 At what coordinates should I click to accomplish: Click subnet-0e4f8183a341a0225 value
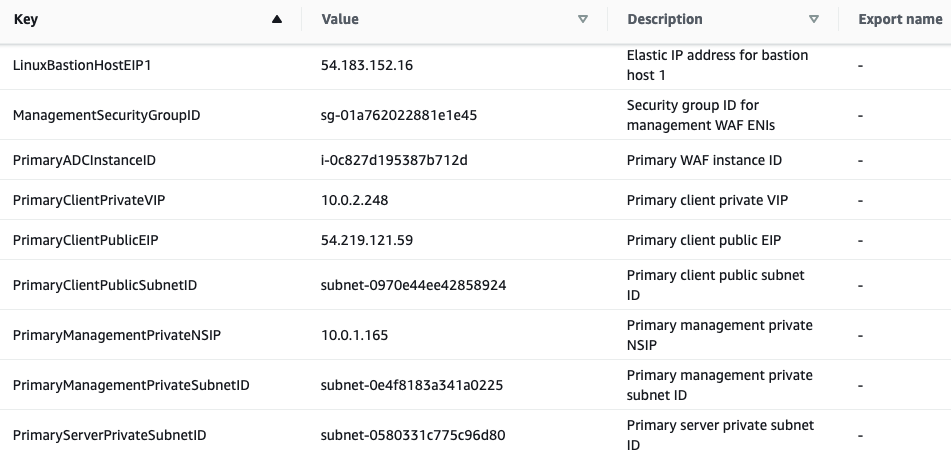(x=412, y=385)
